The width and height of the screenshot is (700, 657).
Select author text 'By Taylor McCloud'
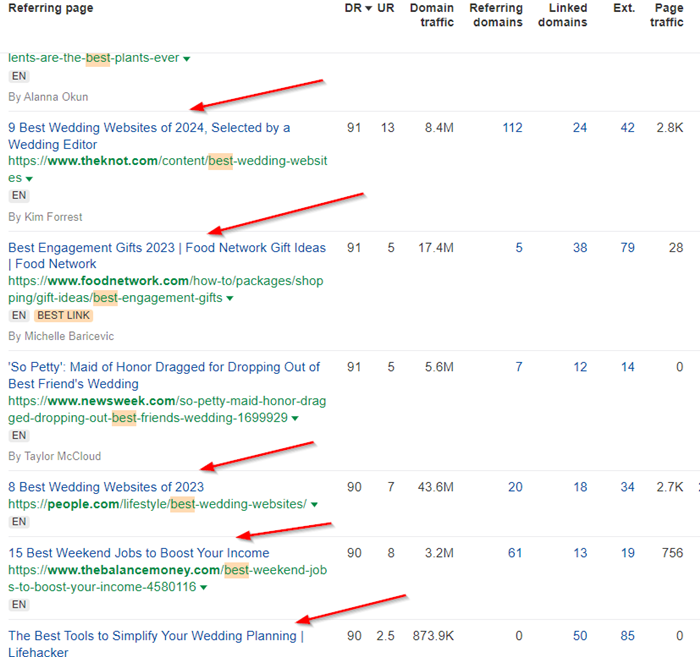pos(54,456)
